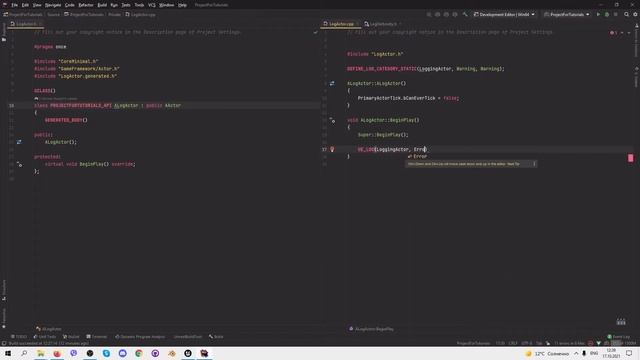The height and width of the screenshot is (360, 640).
Task: Open the Event Log
Action: click(x=619, y=337)
